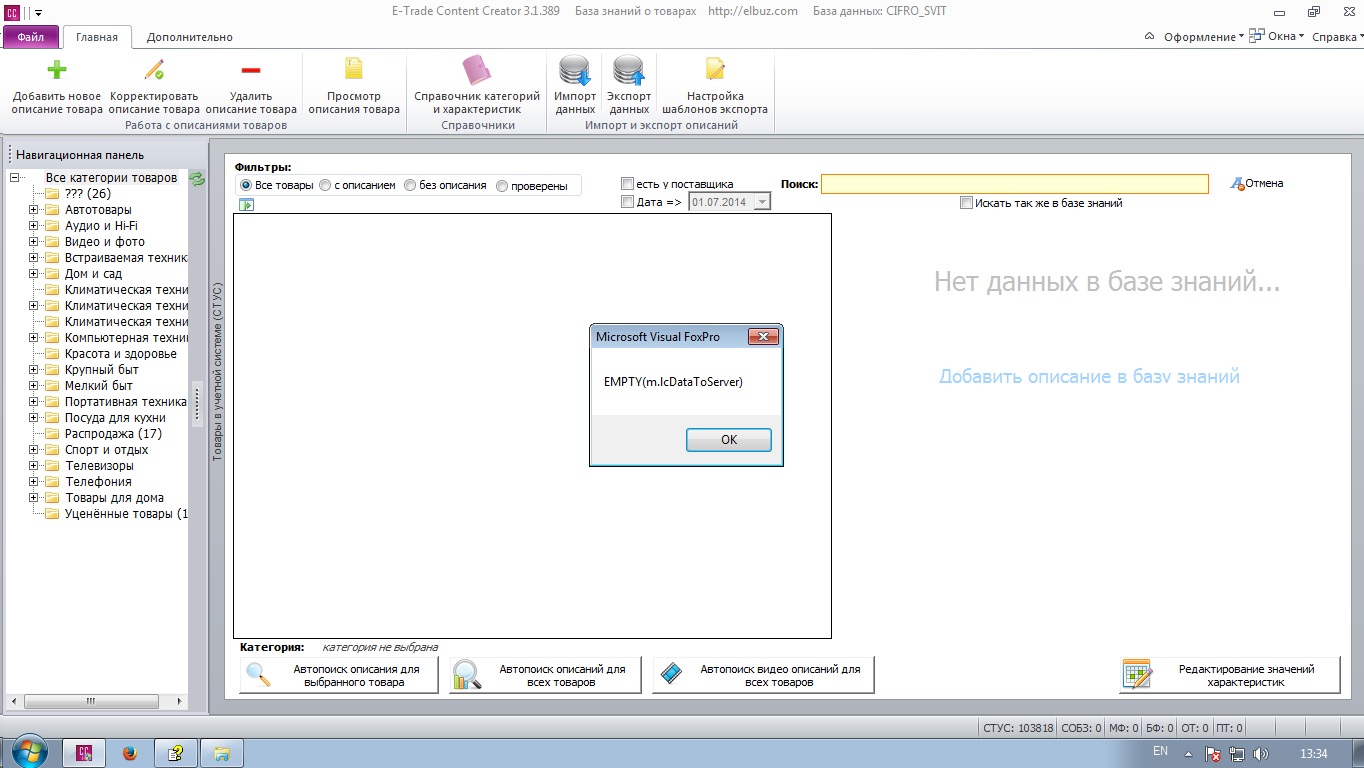
Task: Select the 'Красота и здоровье' category
Action: point(120,354)
